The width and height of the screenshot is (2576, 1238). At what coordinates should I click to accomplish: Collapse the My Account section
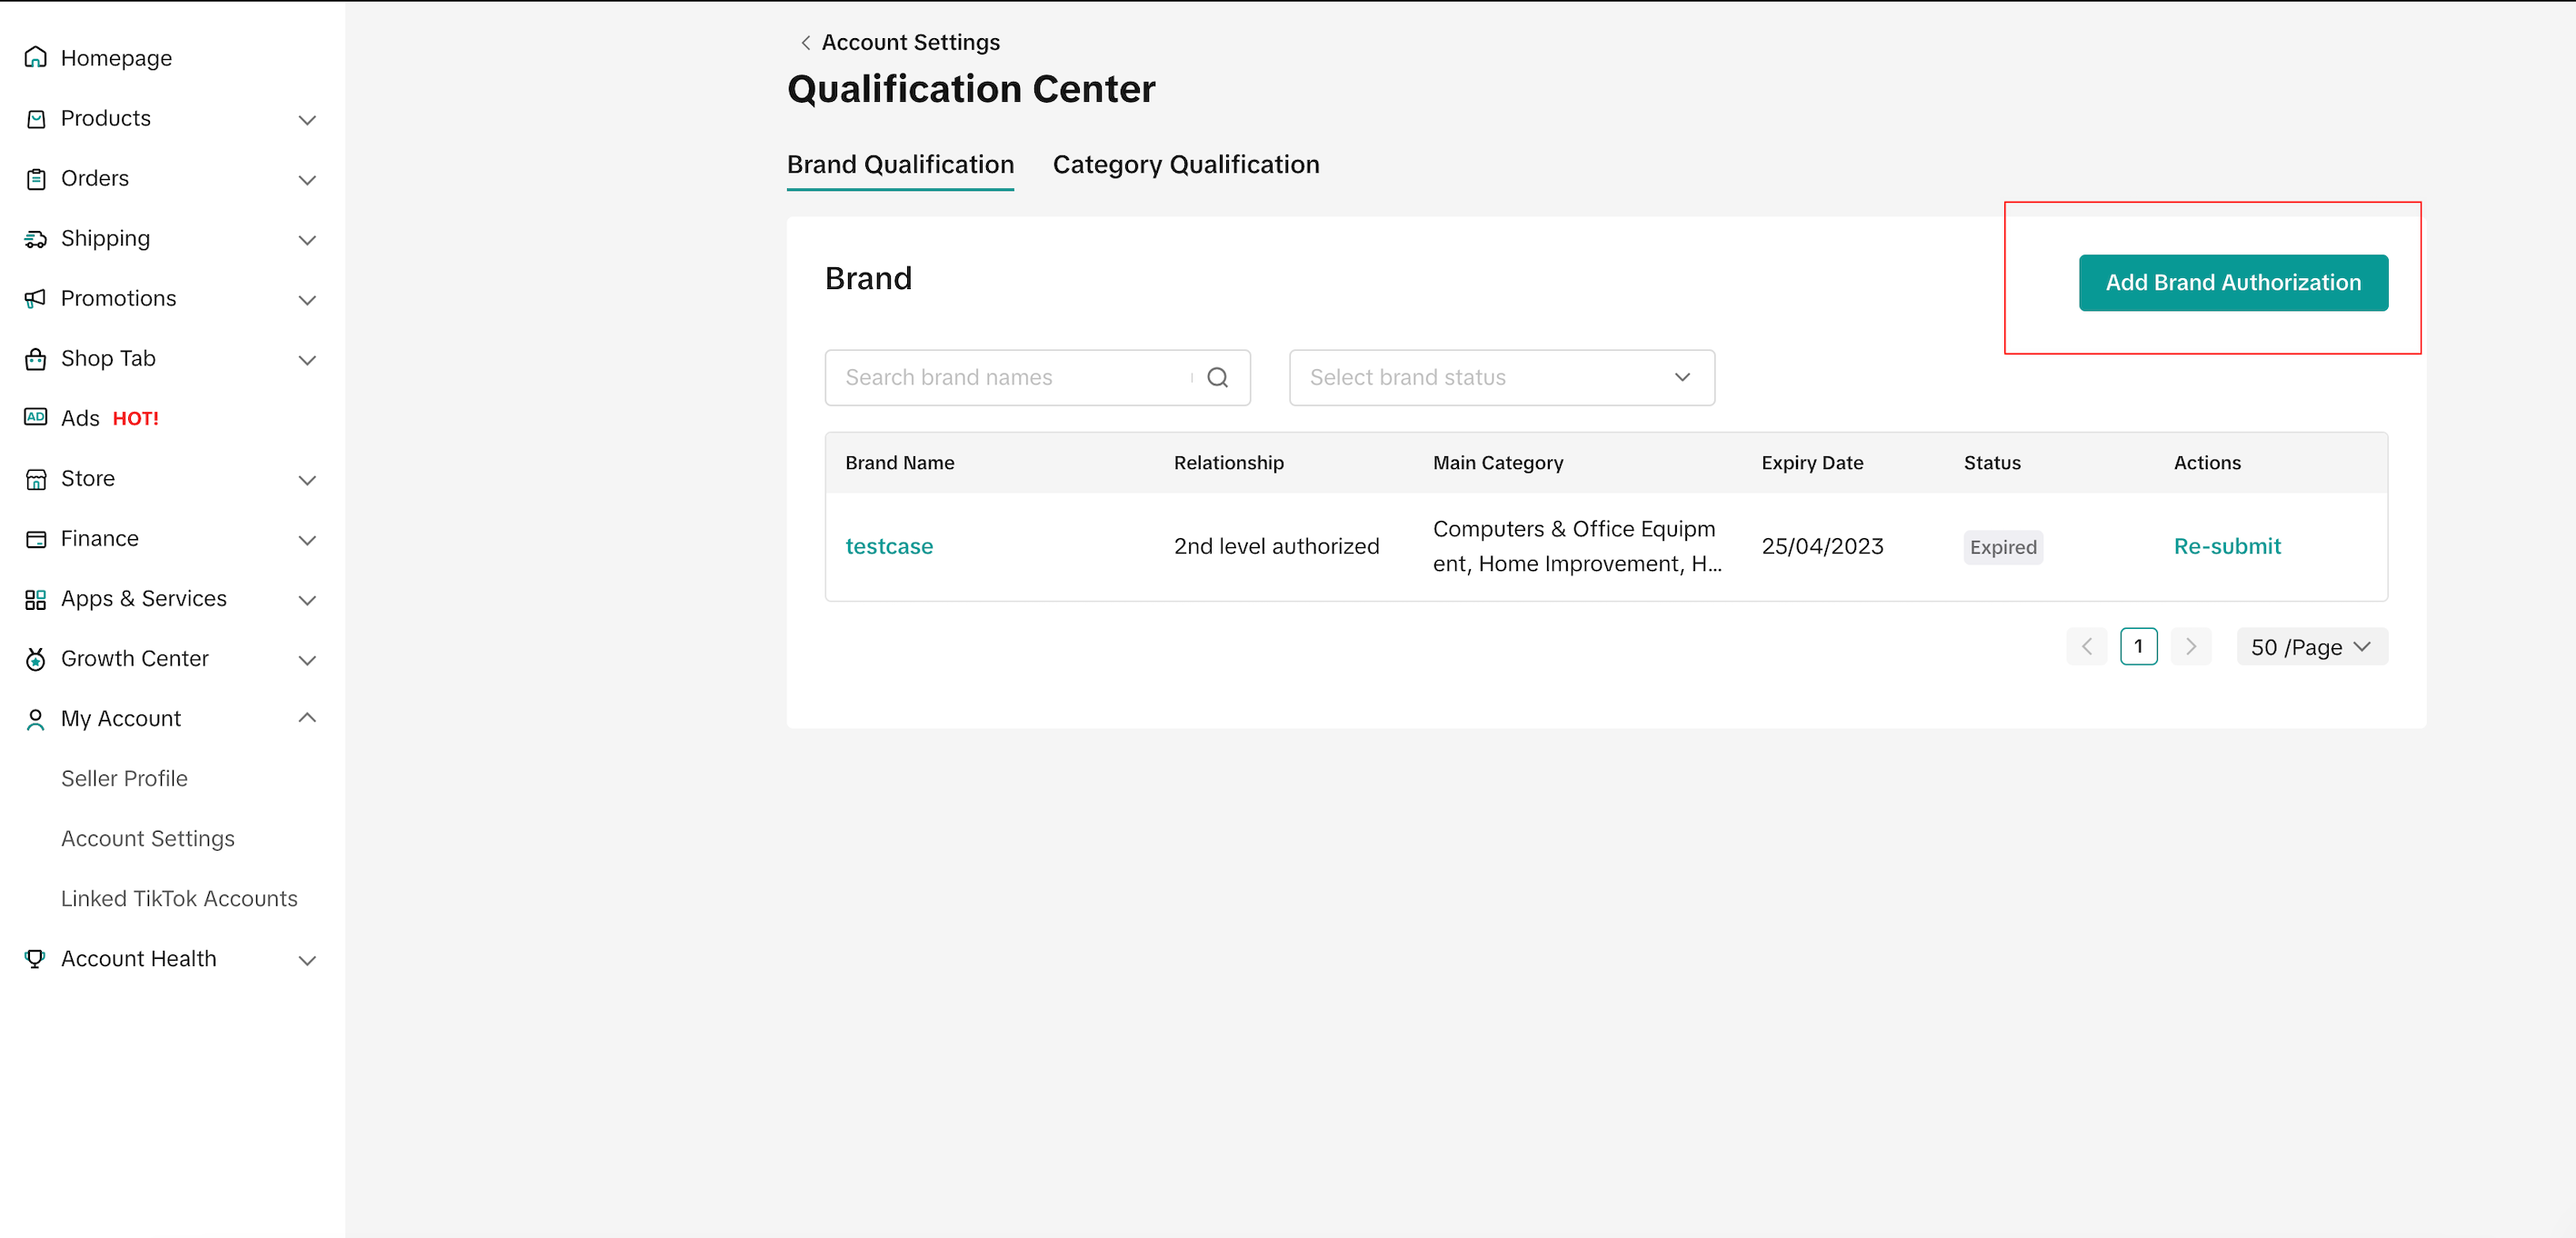[307, 718]
